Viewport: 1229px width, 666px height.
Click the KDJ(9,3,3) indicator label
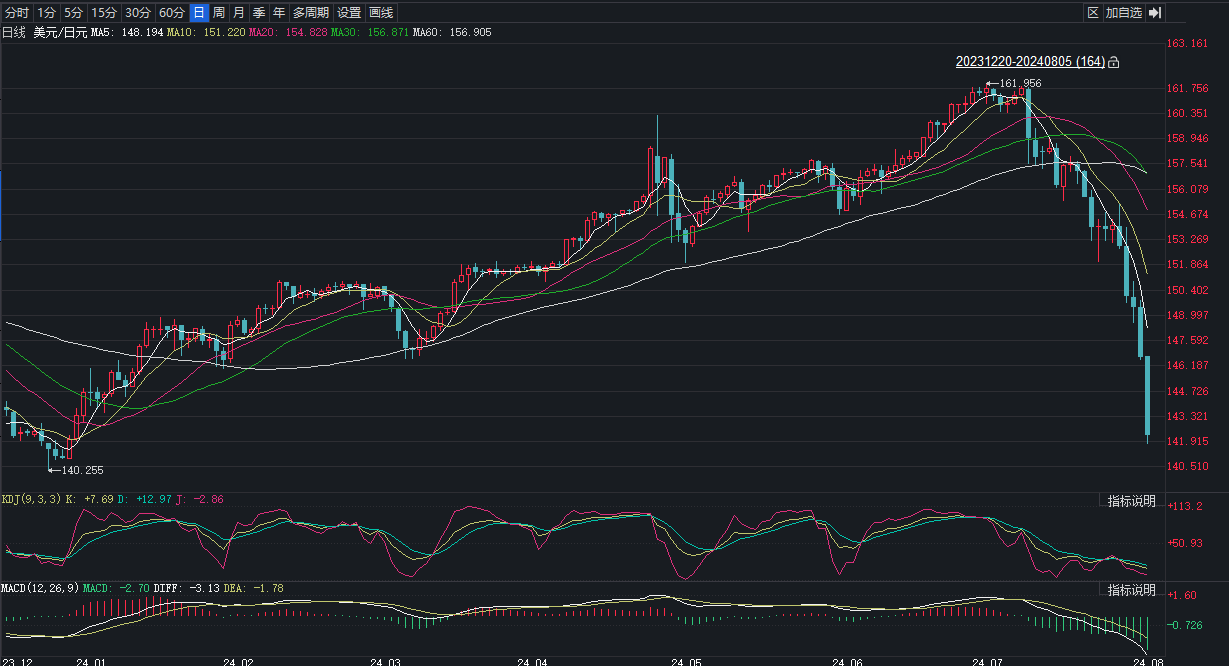point(31,499)
